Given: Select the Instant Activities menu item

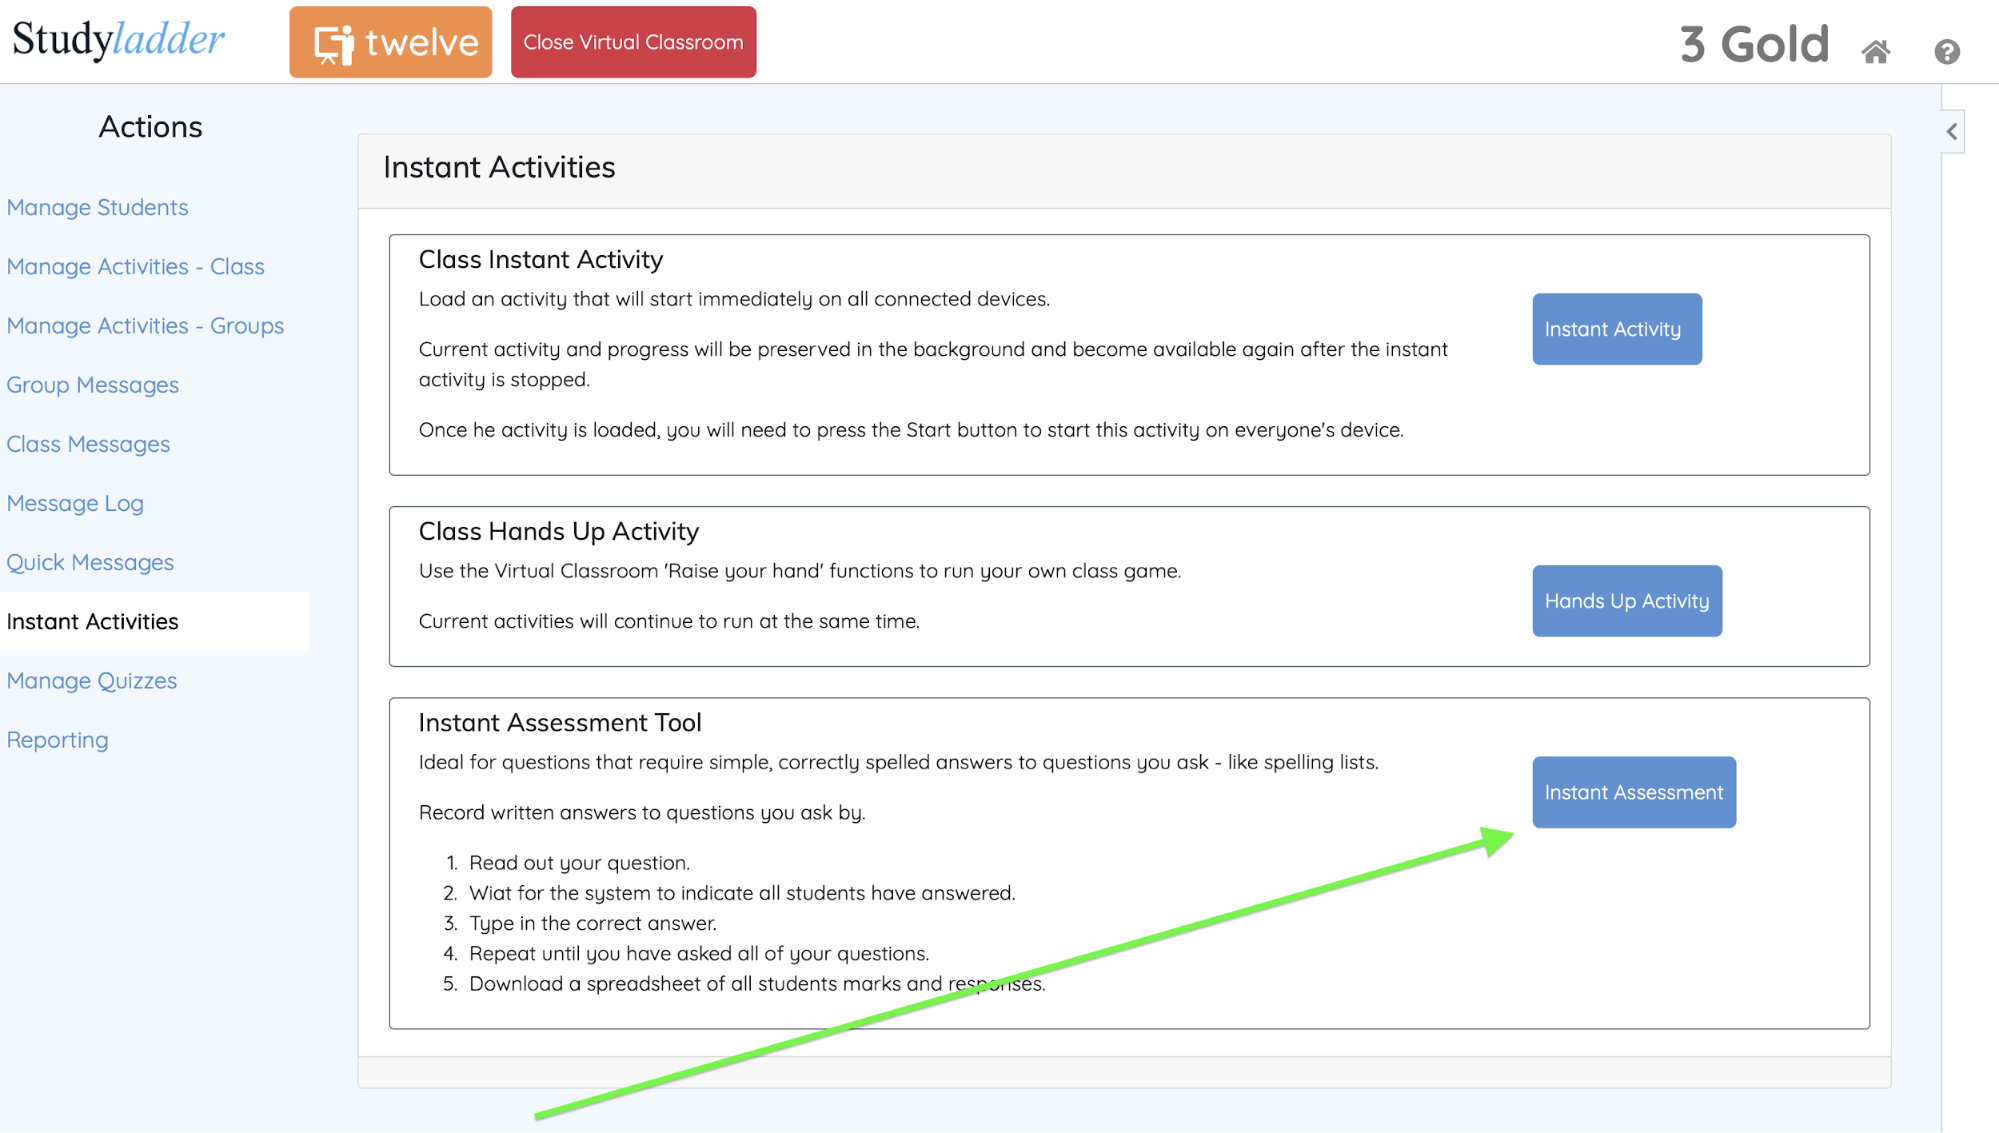Looking at the screenshot, I should (92, 621).
